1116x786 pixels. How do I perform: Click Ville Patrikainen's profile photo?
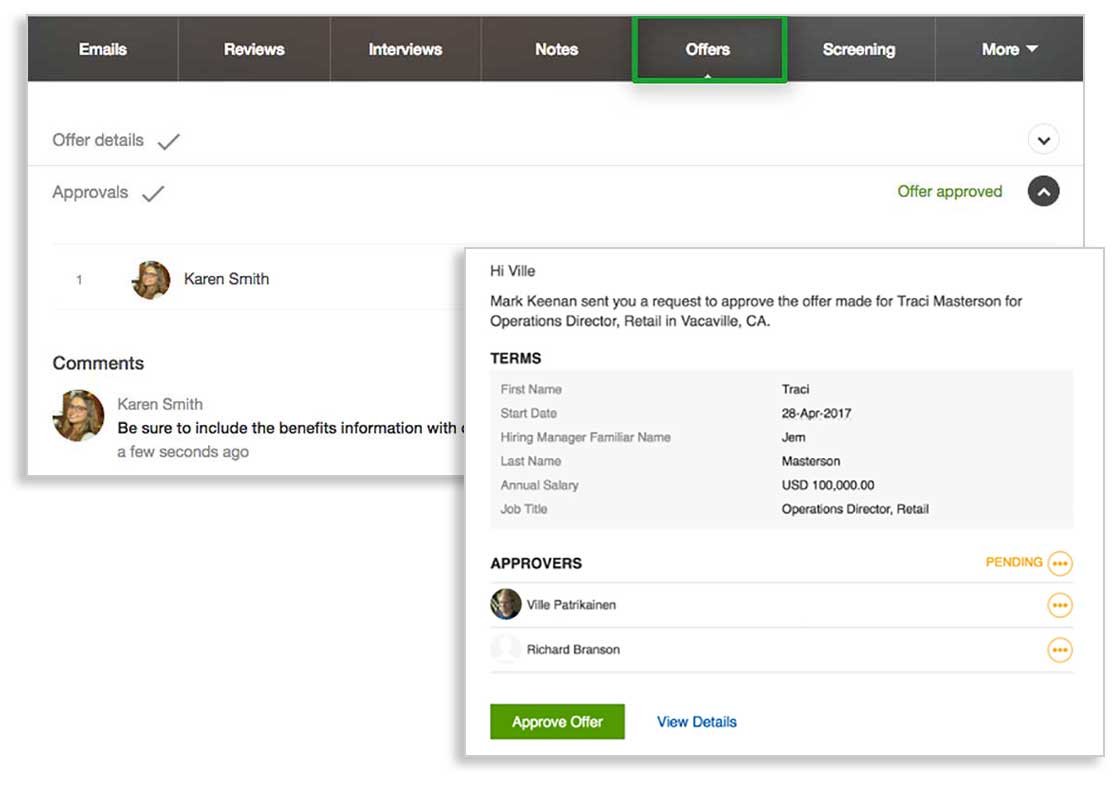(x=506, y=605)
